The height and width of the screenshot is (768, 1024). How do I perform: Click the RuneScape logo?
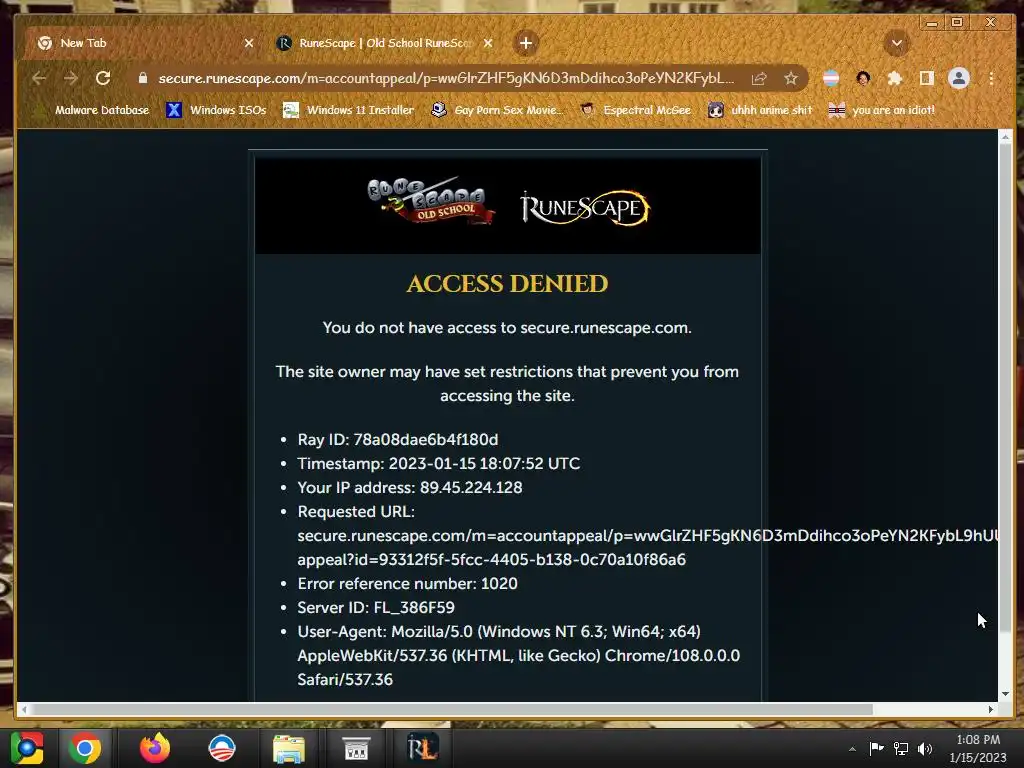pos(584,208)
